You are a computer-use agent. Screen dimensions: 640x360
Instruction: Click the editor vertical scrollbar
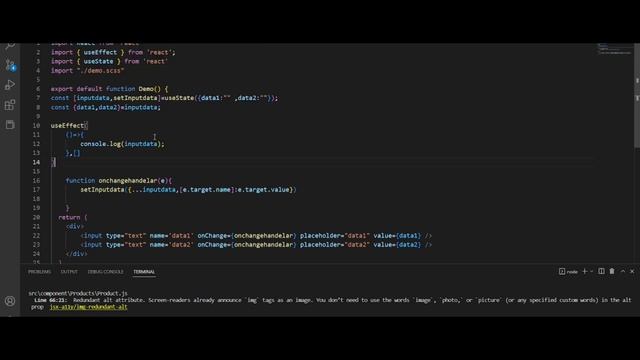[637, 96]
